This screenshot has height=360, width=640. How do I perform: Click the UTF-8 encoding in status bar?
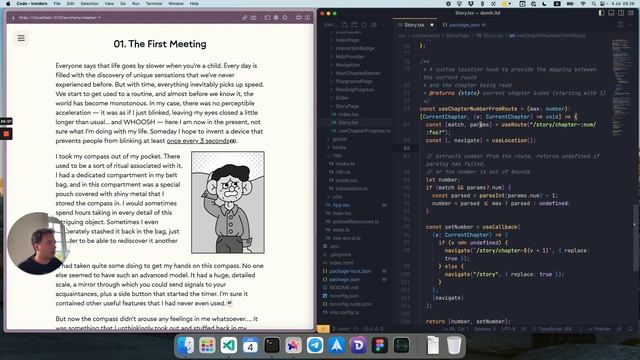pos(509,329)
